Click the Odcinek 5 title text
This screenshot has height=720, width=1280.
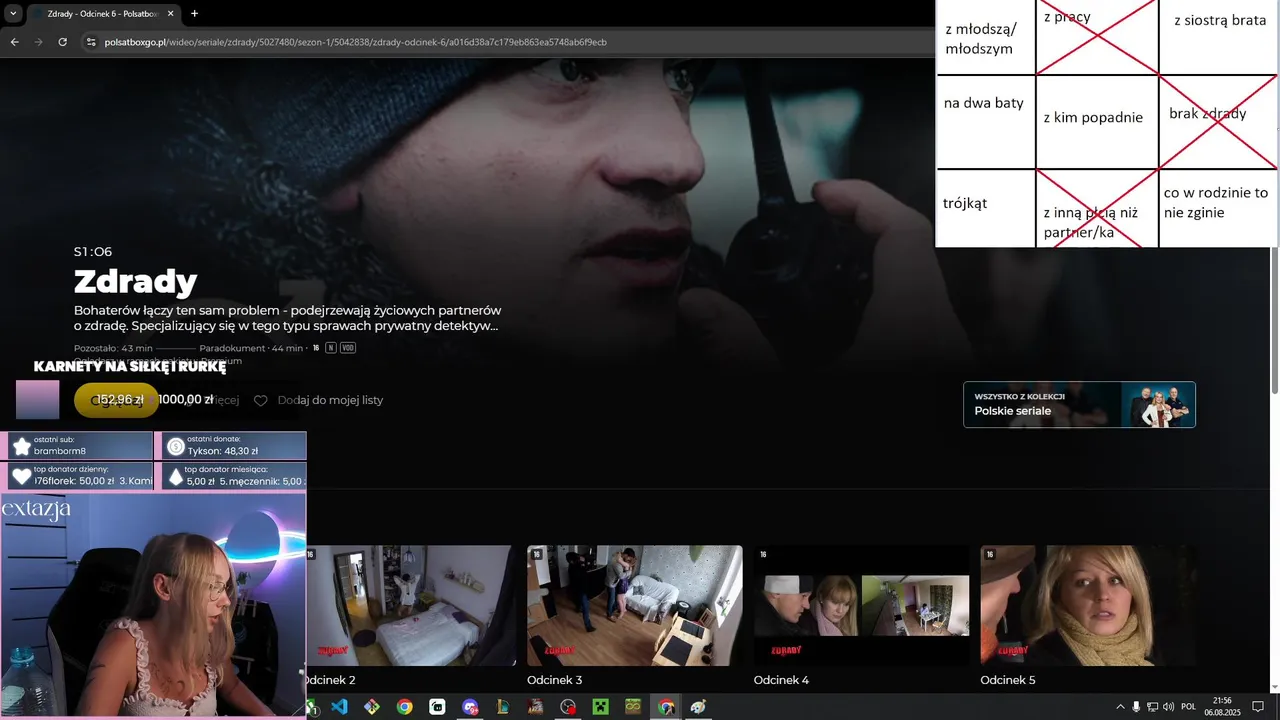(x=1008, y=680)
